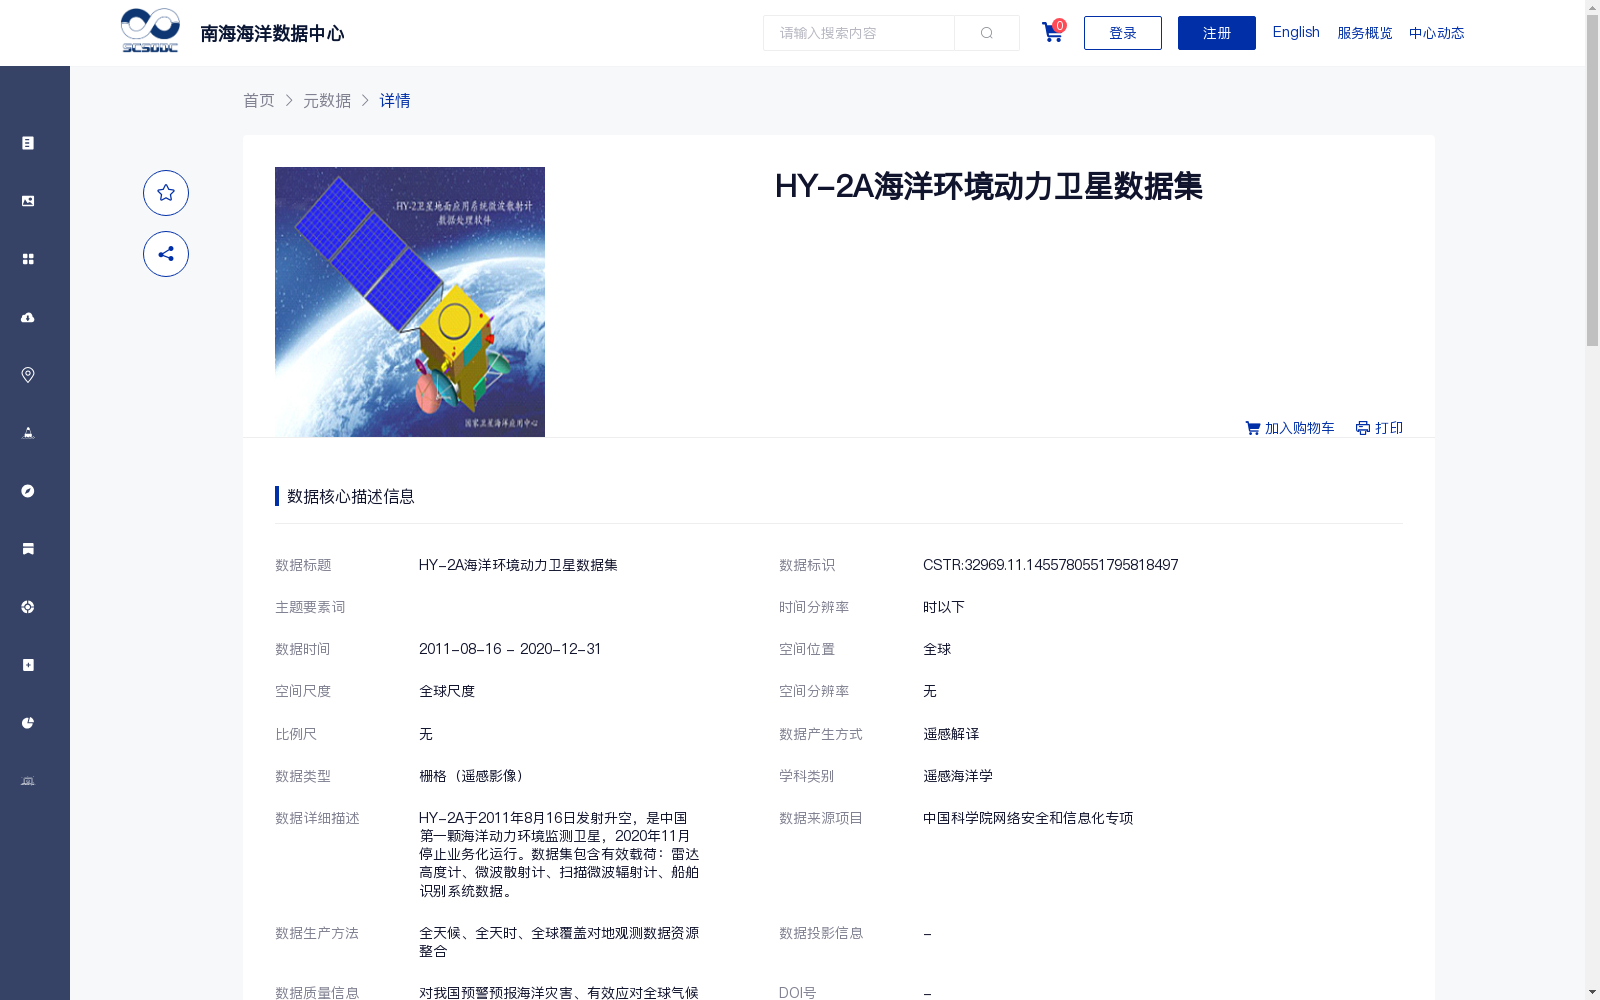Click the 登录 login button

(1123, 33)
